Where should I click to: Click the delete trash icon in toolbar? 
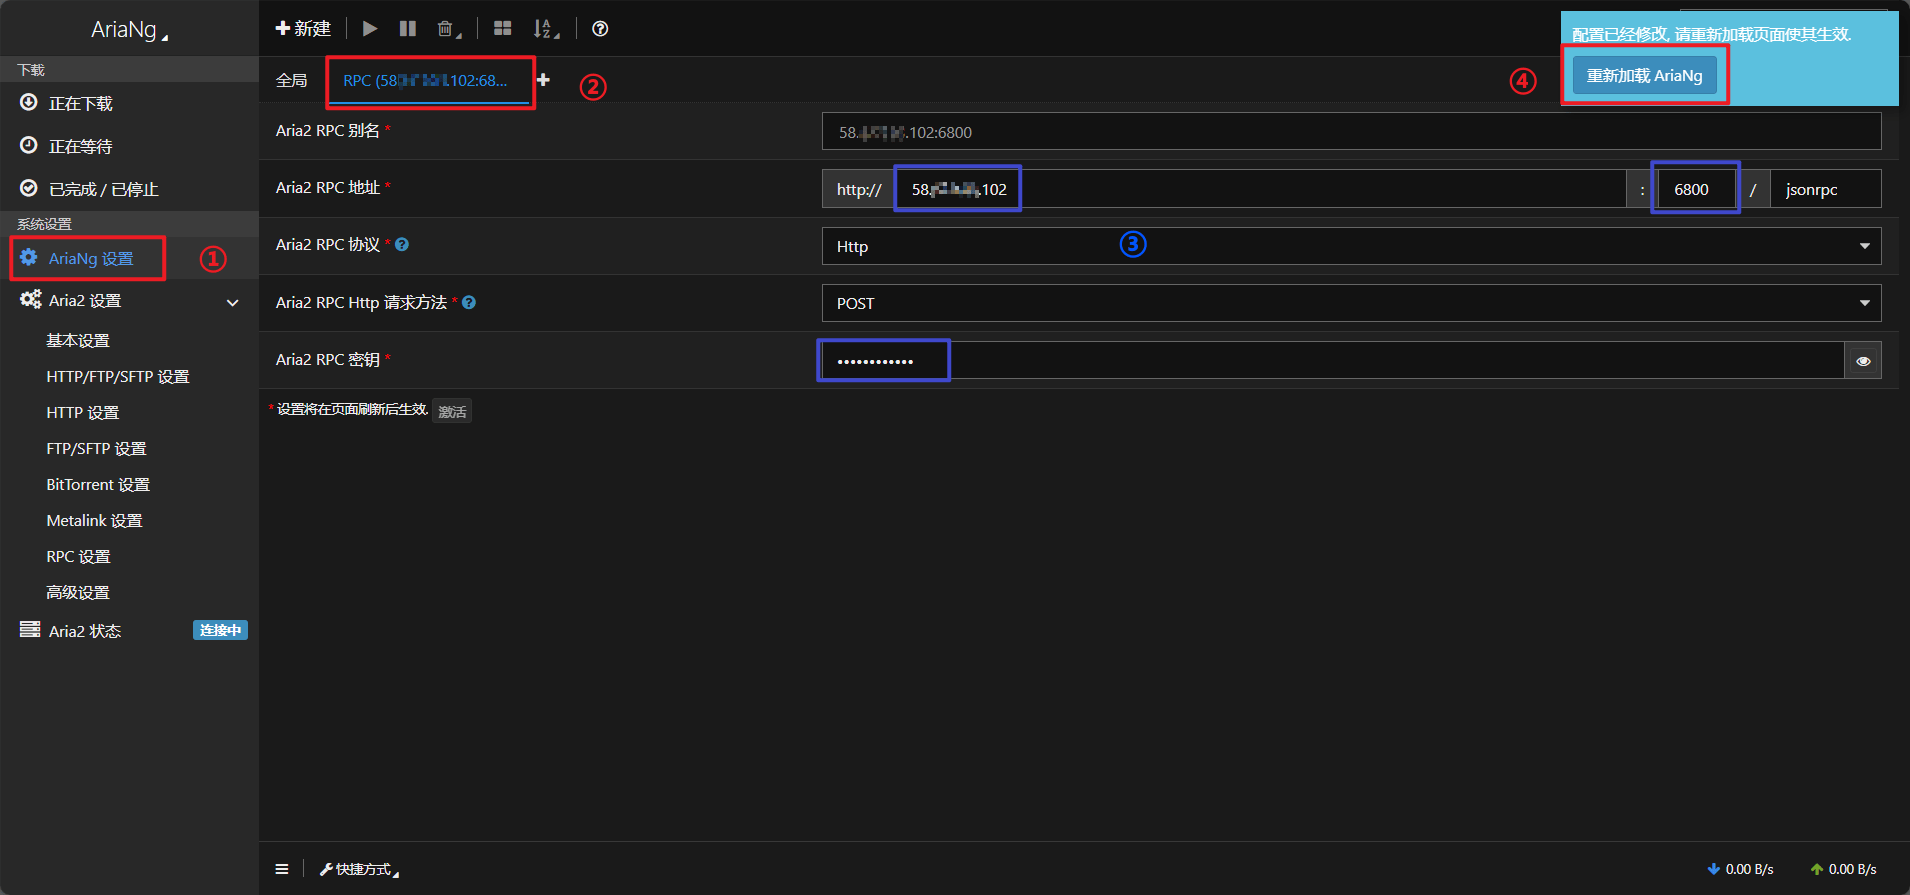[446, 29]
